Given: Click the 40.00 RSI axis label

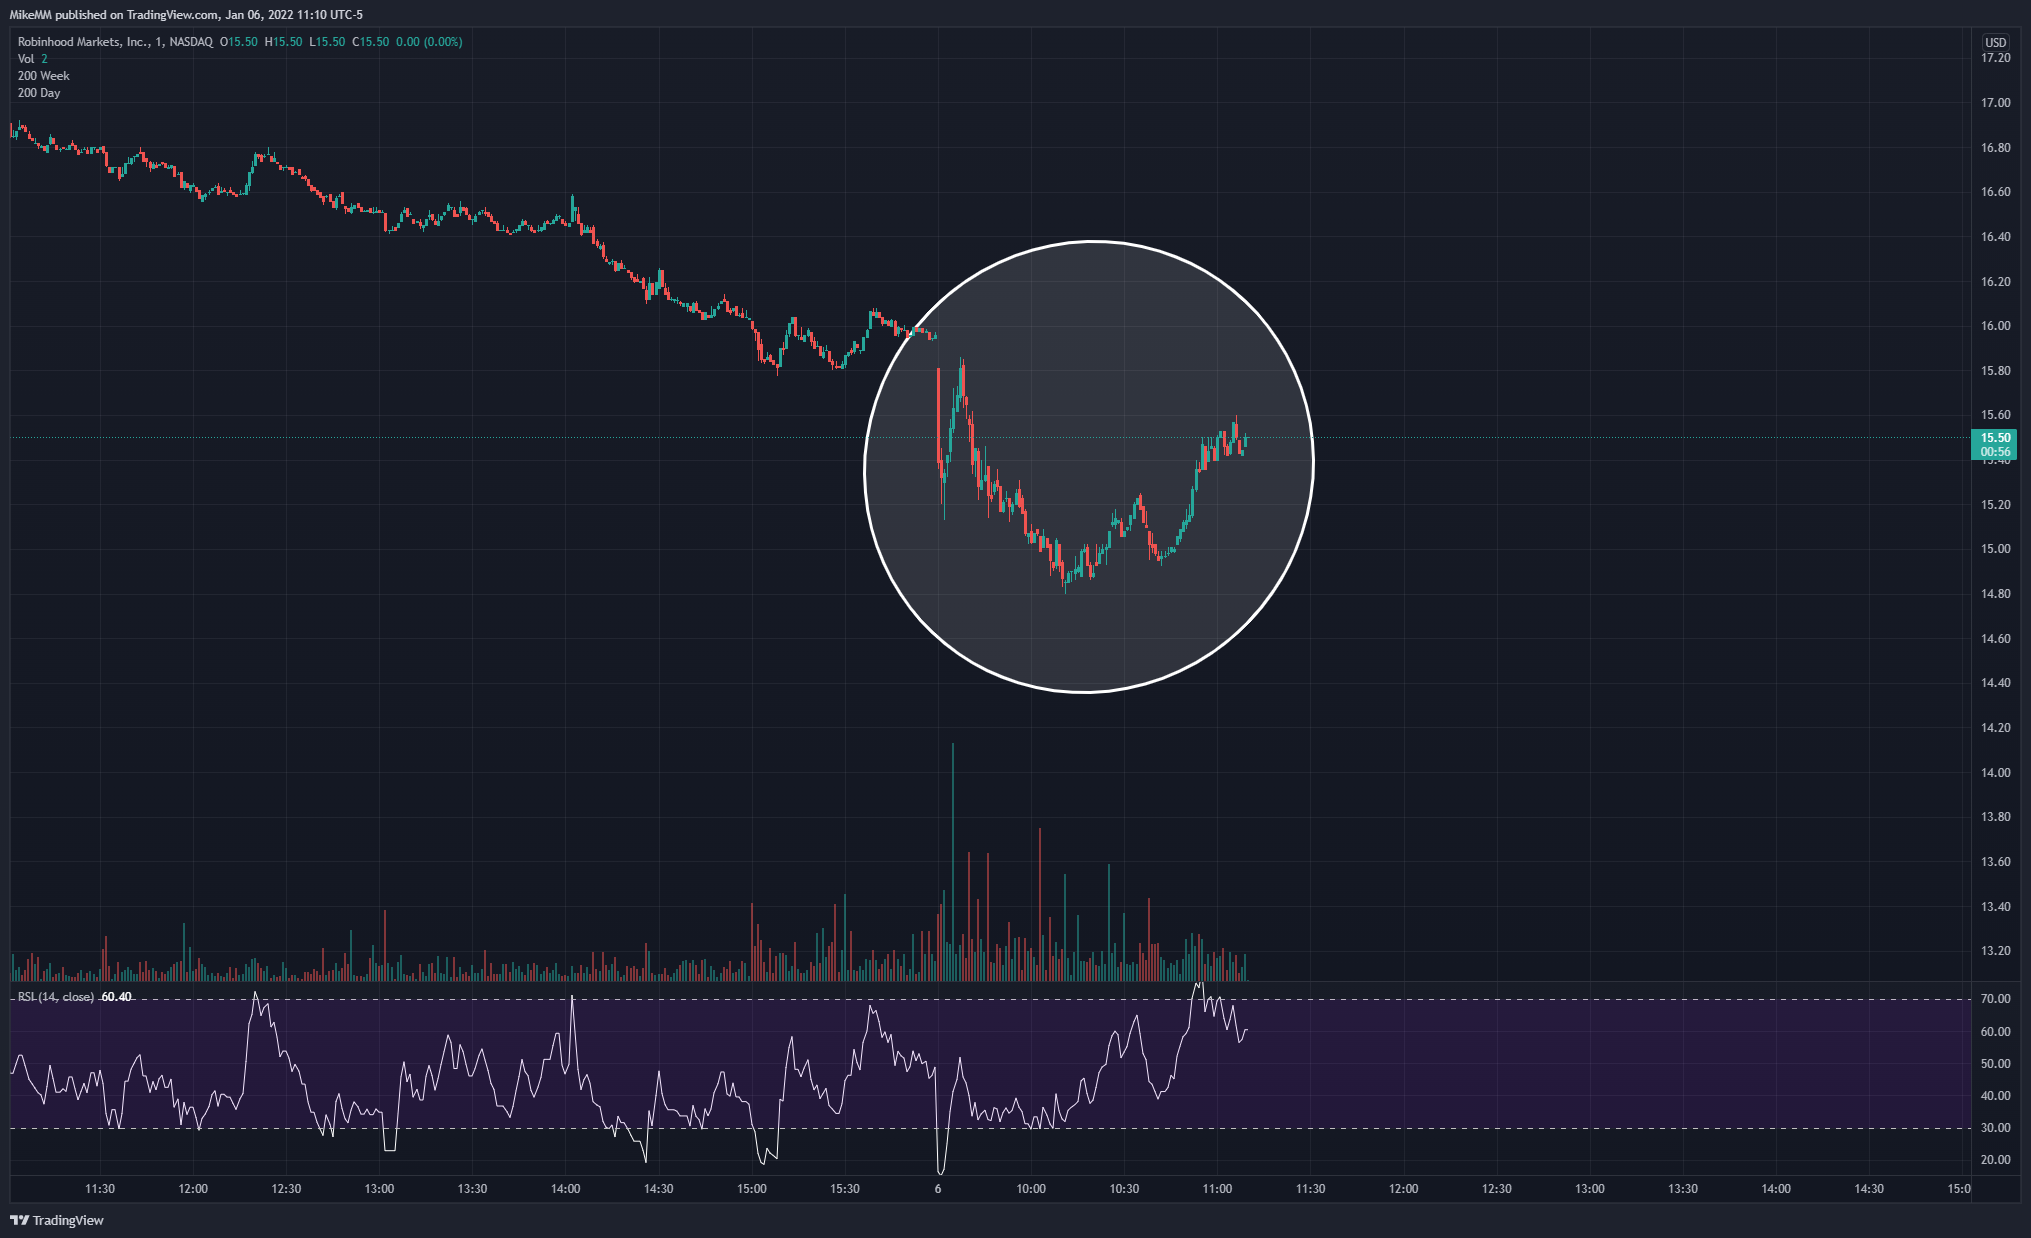Looking at the screenshot, I should point(1995,1096).
